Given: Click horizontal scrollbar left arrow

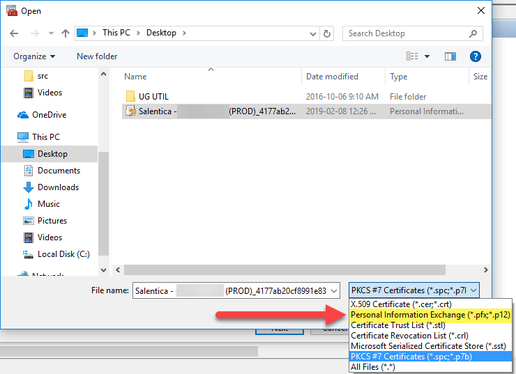Looking at the screenshot, I should click(118, 270).
